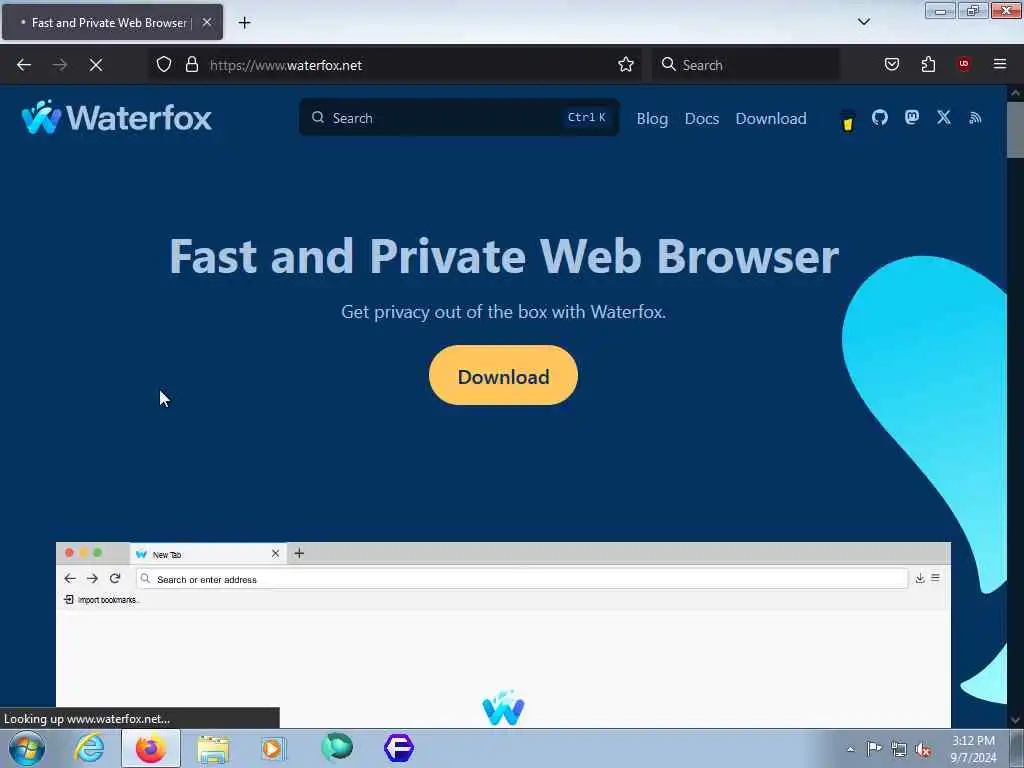This screenshot has width=1024, height=768.
Task: Click the forward navigation arrow
Action: (x=60, y=65)
